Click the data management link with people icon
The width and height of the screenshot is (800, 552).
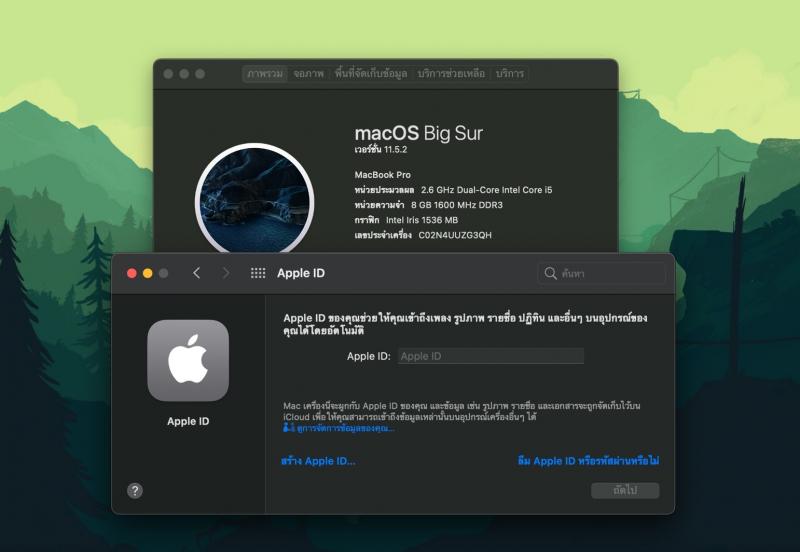pos(339,428)
